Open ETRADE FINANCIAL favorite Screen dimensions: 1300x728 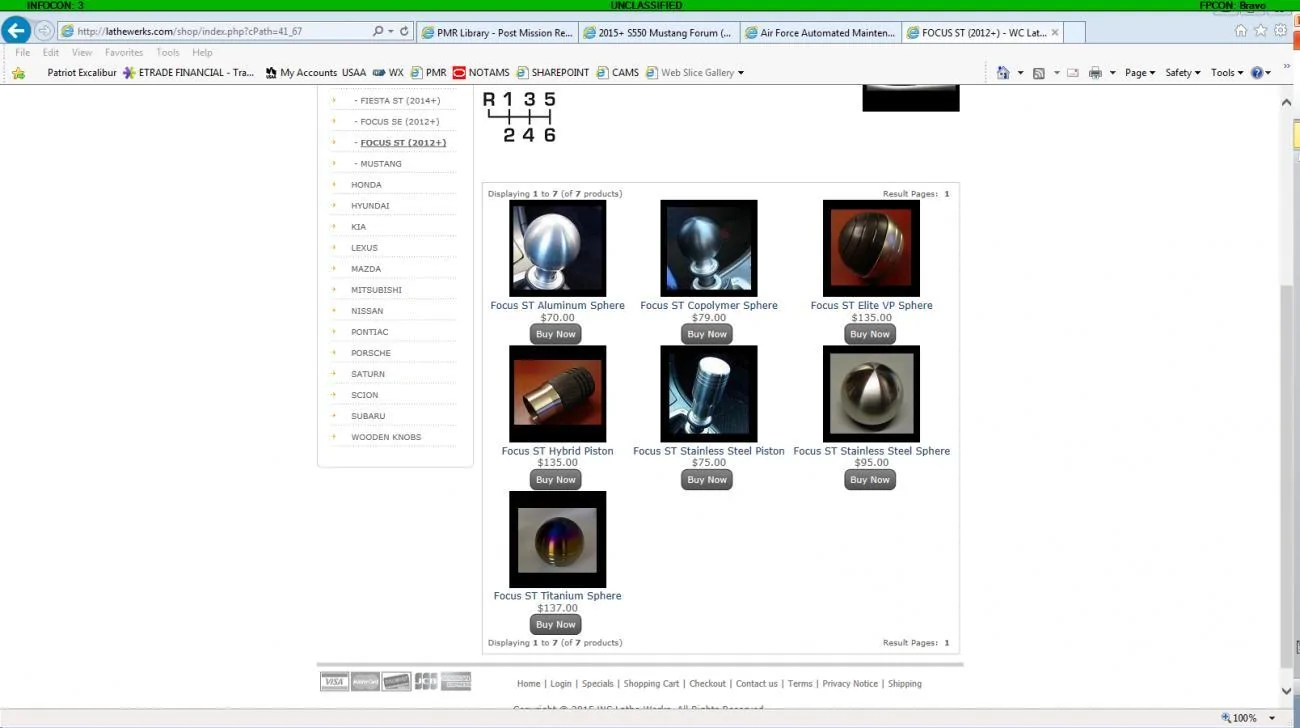click(x=188, y=73)
